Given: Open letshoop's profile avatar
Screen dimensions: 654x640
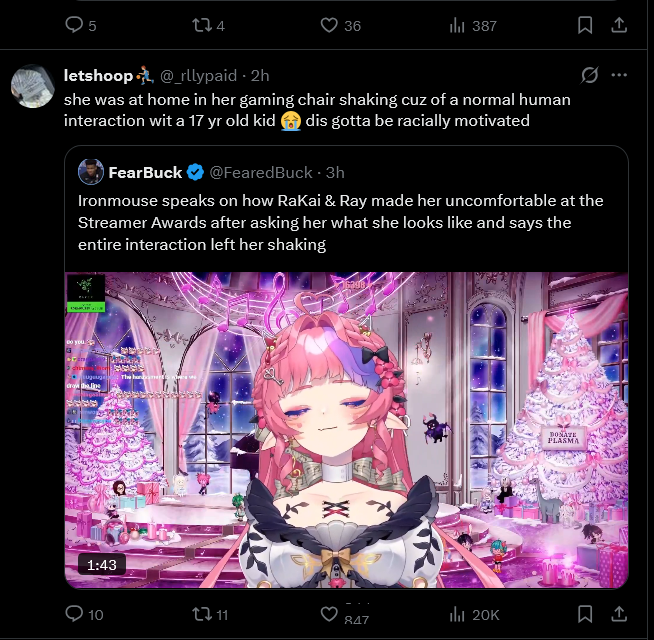Looking at the screenshot, I should point(33,86).
